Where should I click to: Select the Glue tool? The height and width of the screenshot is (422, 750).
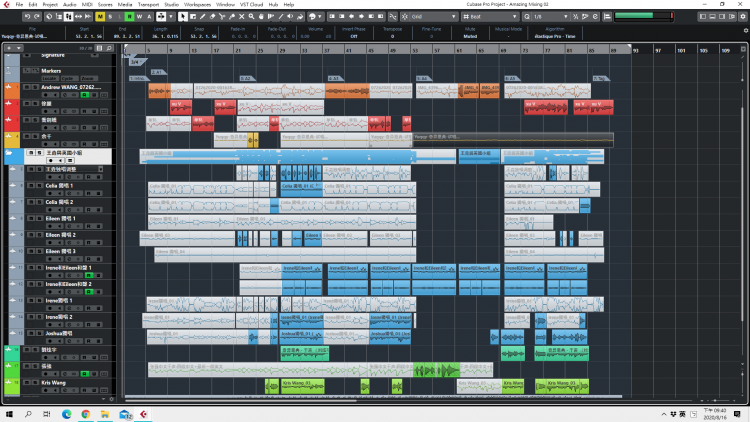pyautogui.click(x=232, y=17)
